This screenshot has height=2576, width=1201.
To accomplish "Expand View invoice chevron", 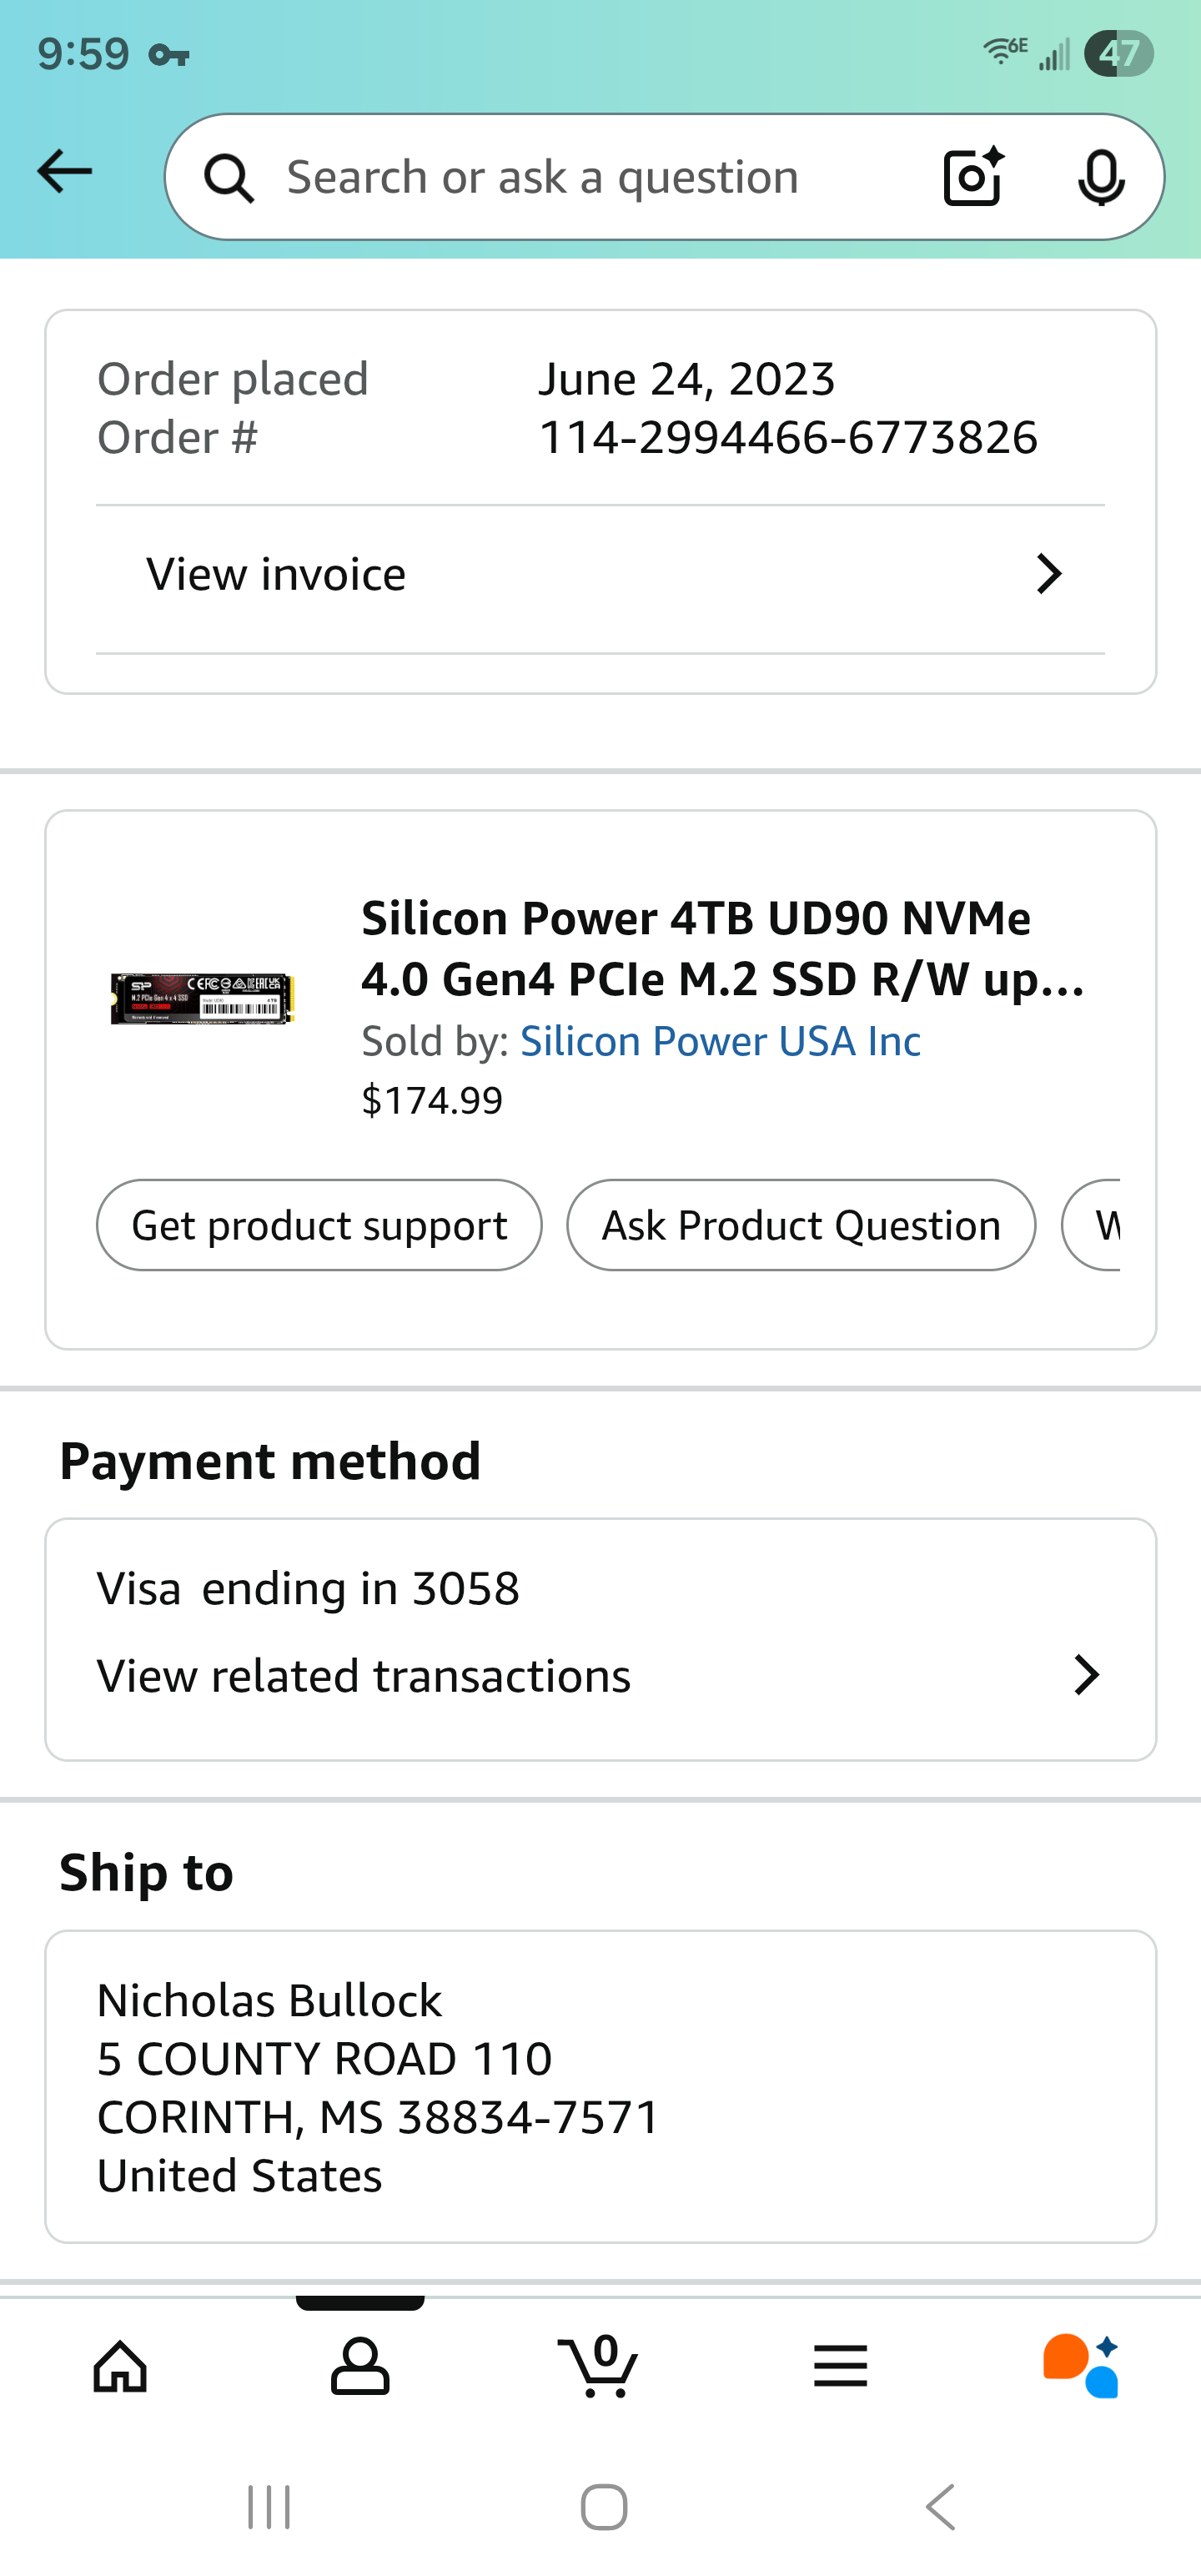I will click(x=1048, y=574).
